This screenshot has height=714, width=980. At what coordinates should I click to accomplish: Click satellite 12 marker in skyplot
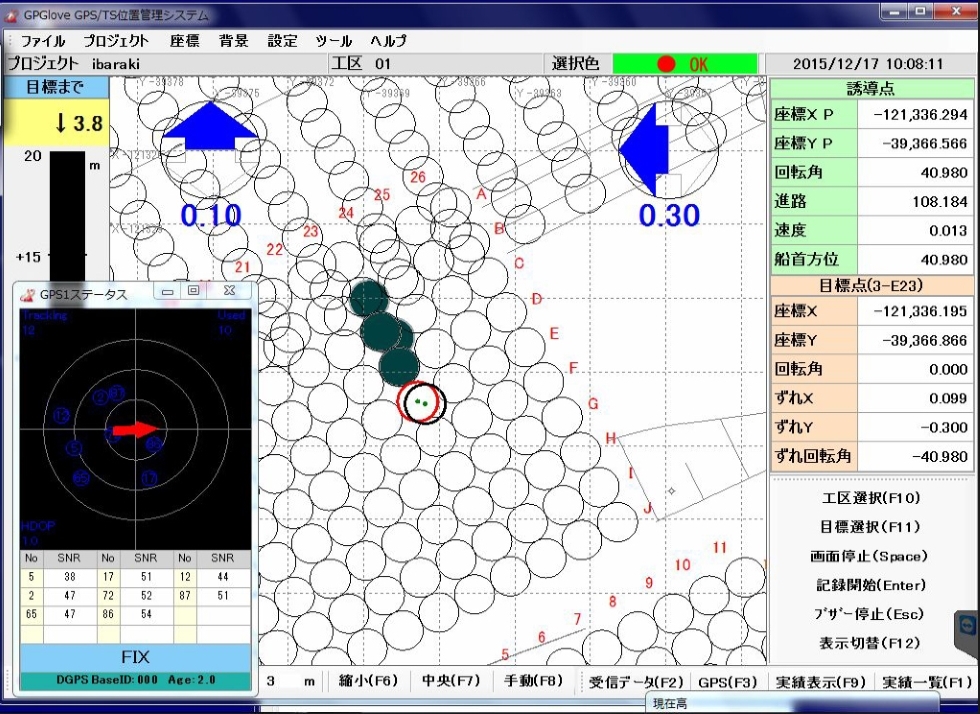(61, 416)
